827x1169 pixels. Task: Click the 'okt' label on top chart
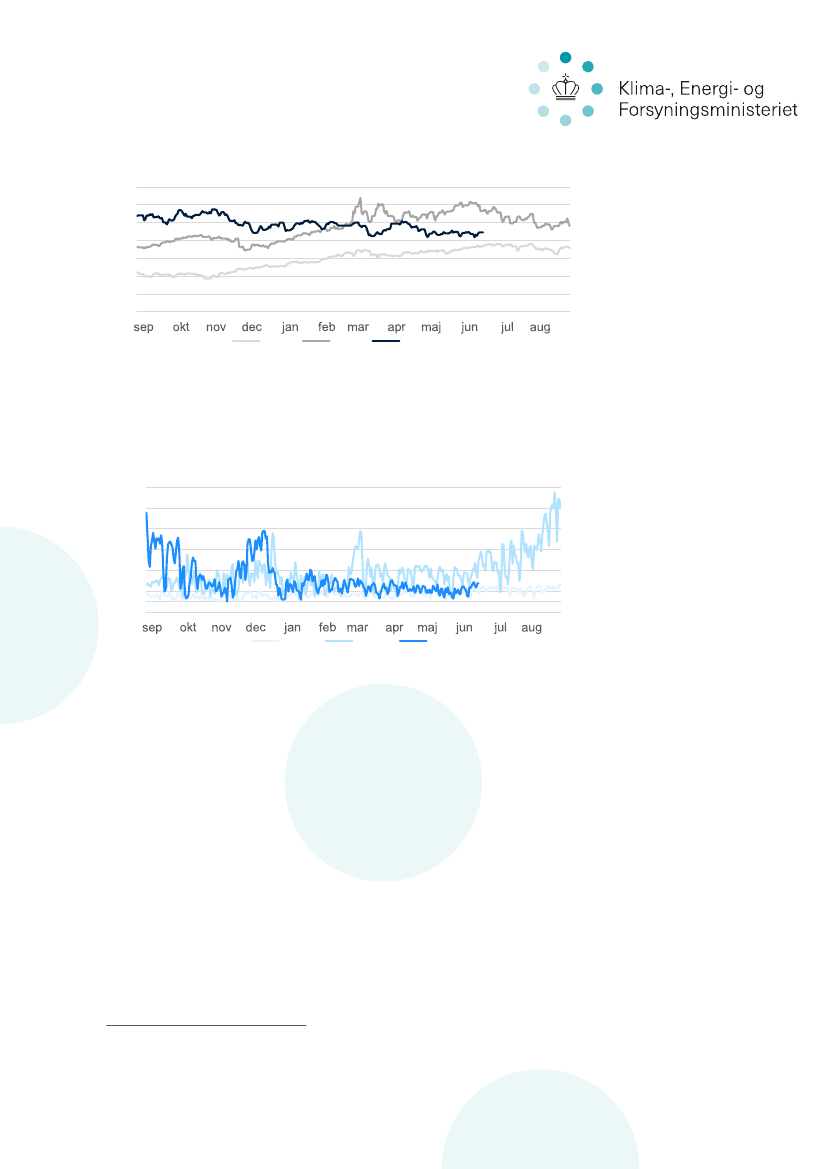(x=181, y=327)
